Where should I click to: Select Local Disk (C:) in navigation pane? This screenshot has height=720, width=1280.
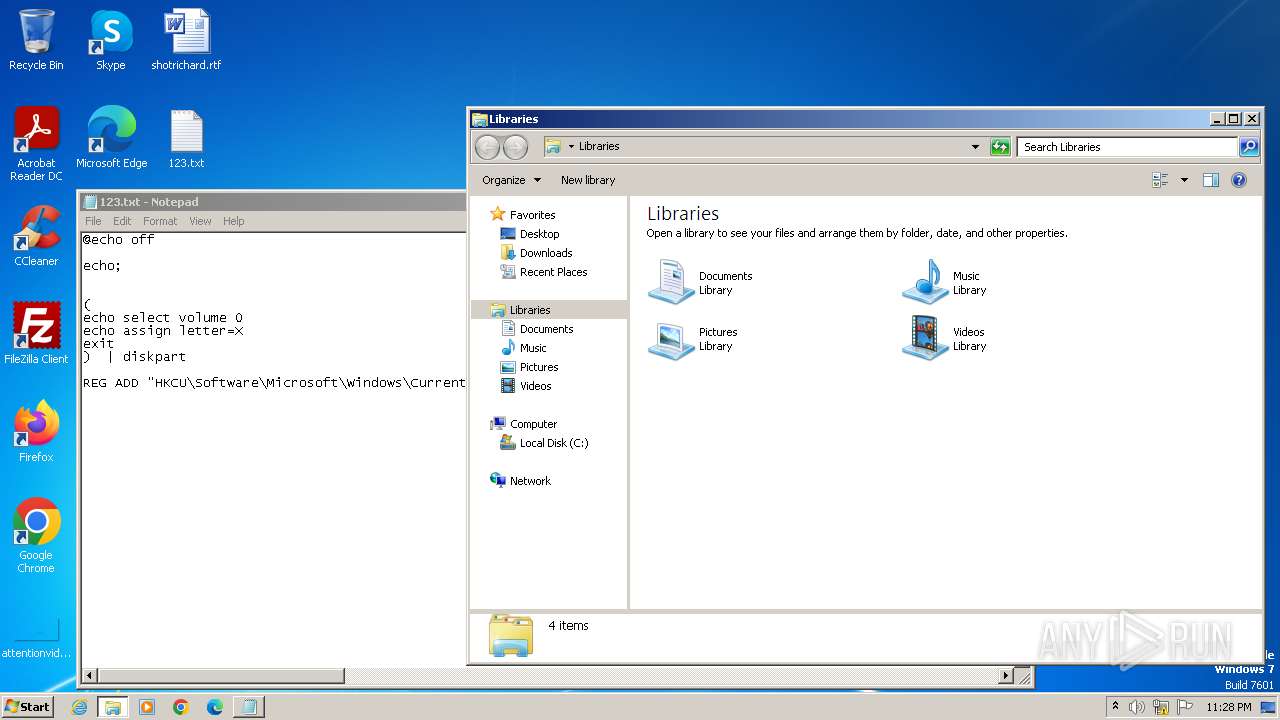(553, 443)
